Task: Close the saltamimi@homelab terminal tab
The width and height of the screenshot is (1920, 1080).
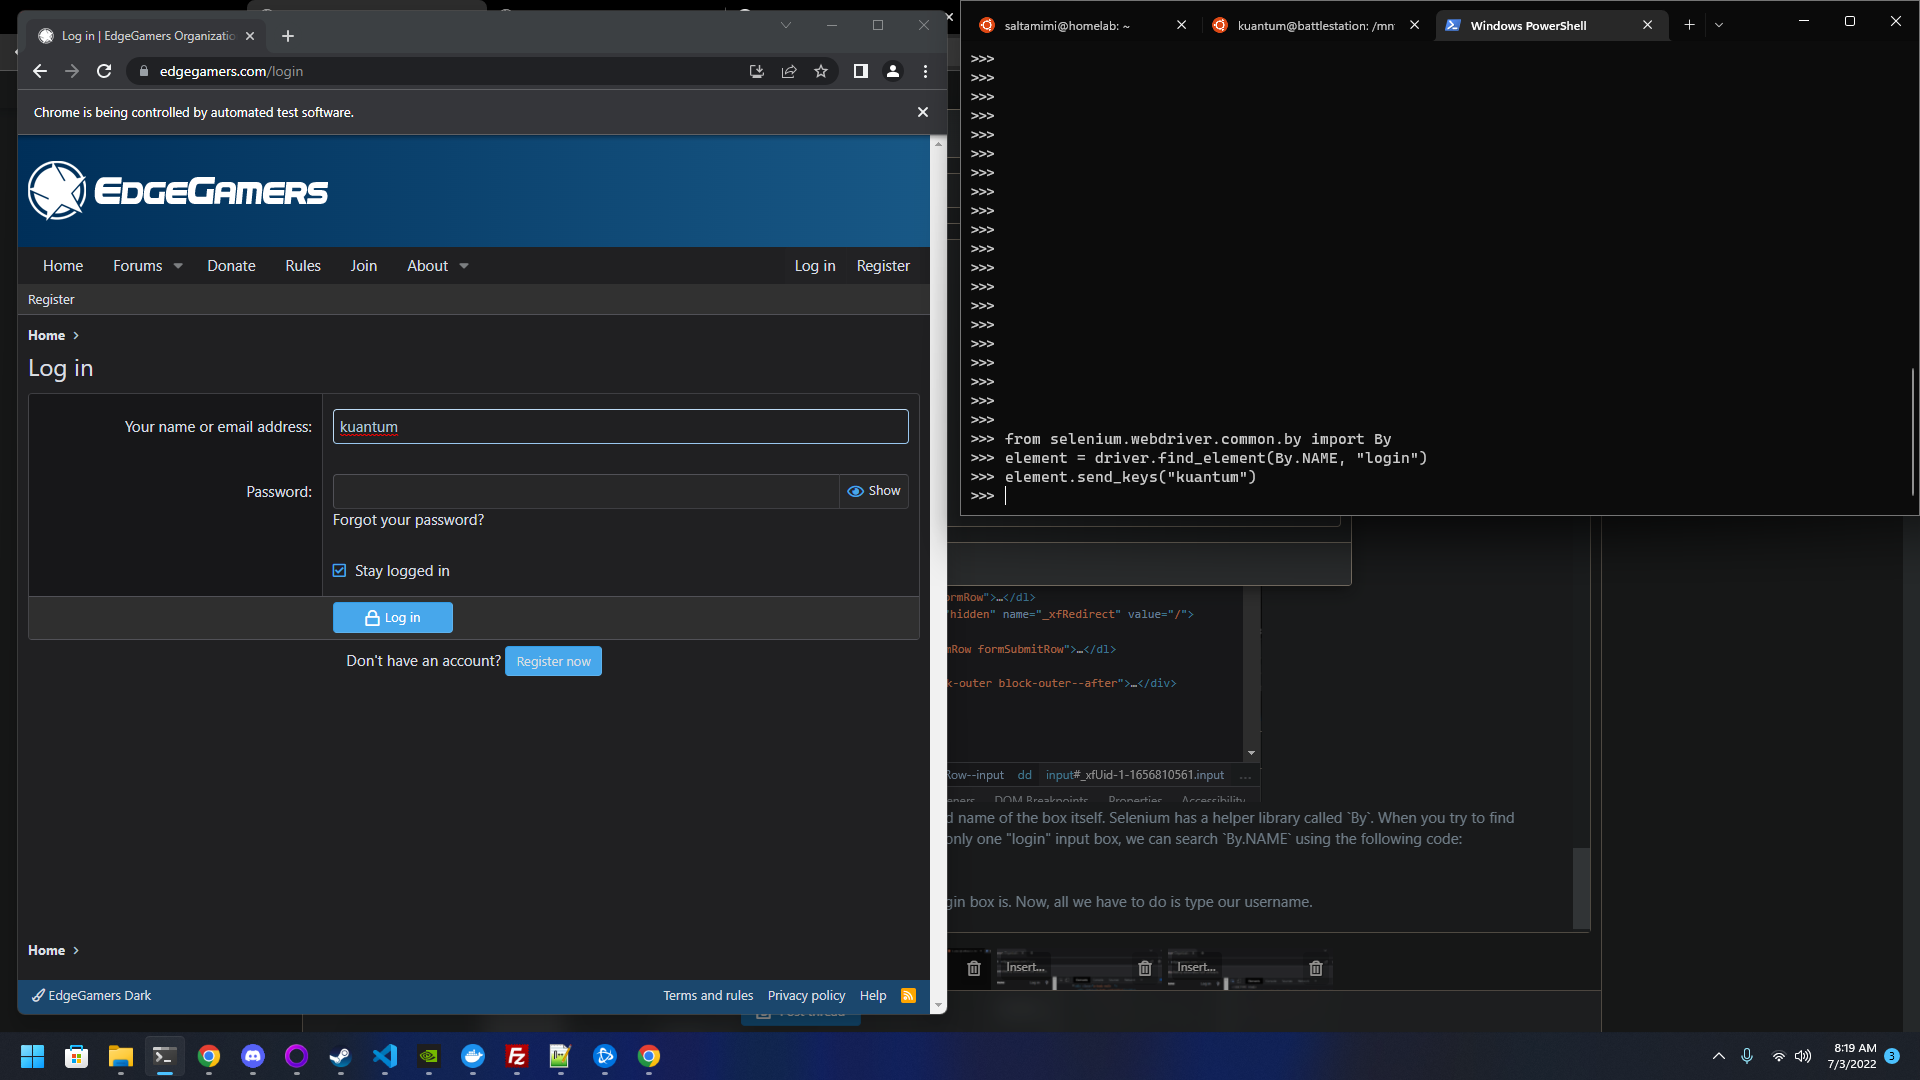Action: (x=1181, y=25)
